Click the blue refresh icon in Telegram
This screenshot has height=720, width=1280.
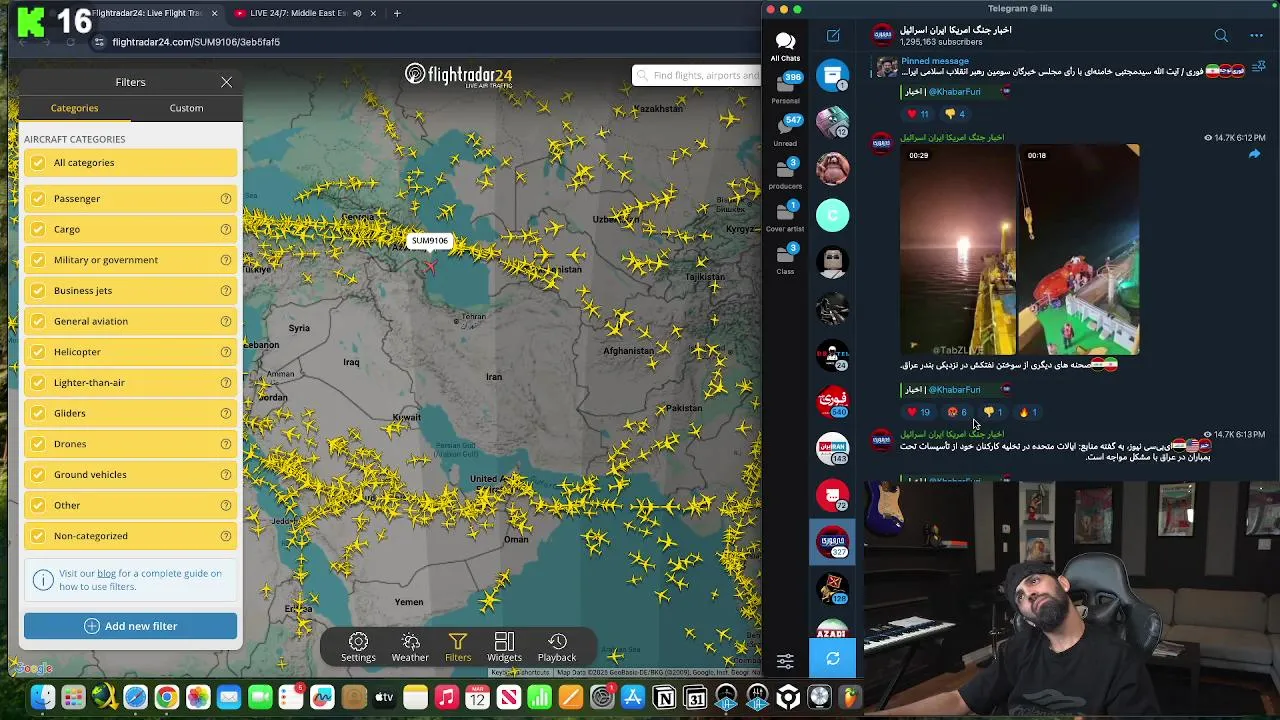click(x=833, y=659)
